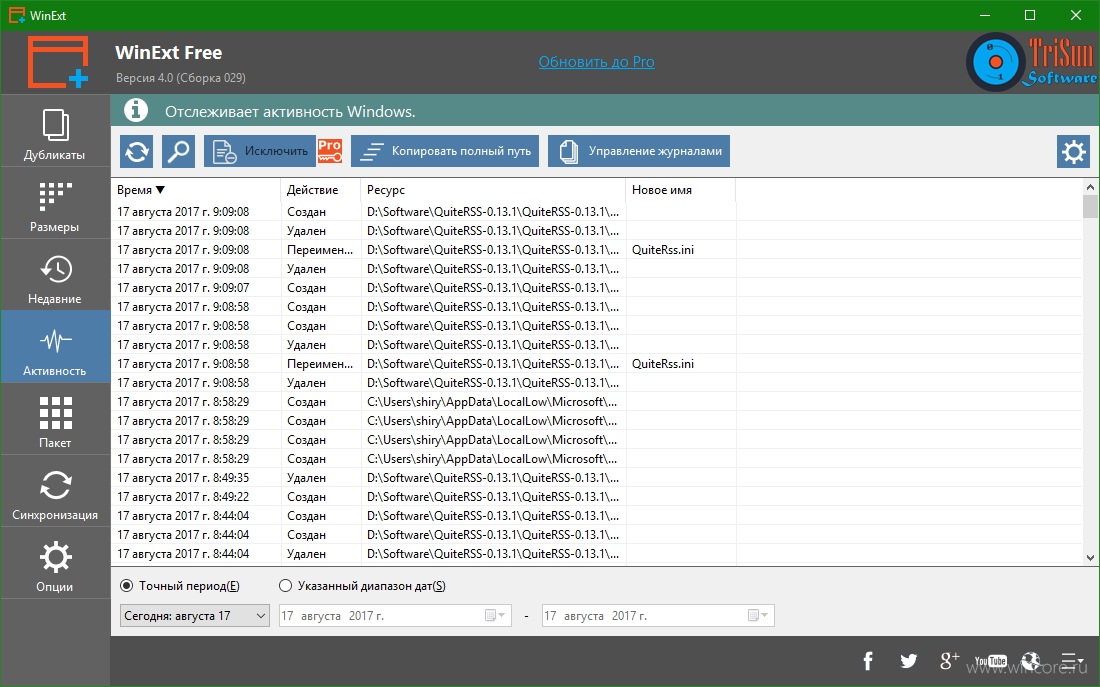This screenshot has height=687, width=1100.
Task: Open the settings gear in toolbar
Action: tap(1073, 152)
